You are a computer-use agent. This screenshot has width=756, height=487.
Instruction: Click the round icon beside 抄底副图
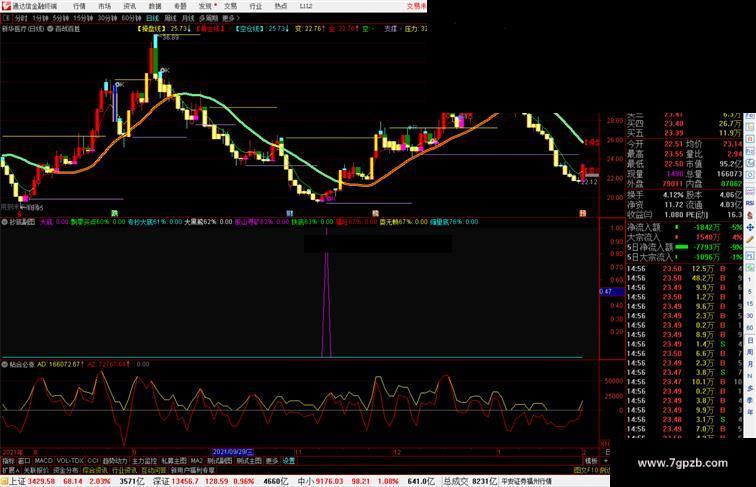coord(5,222)
